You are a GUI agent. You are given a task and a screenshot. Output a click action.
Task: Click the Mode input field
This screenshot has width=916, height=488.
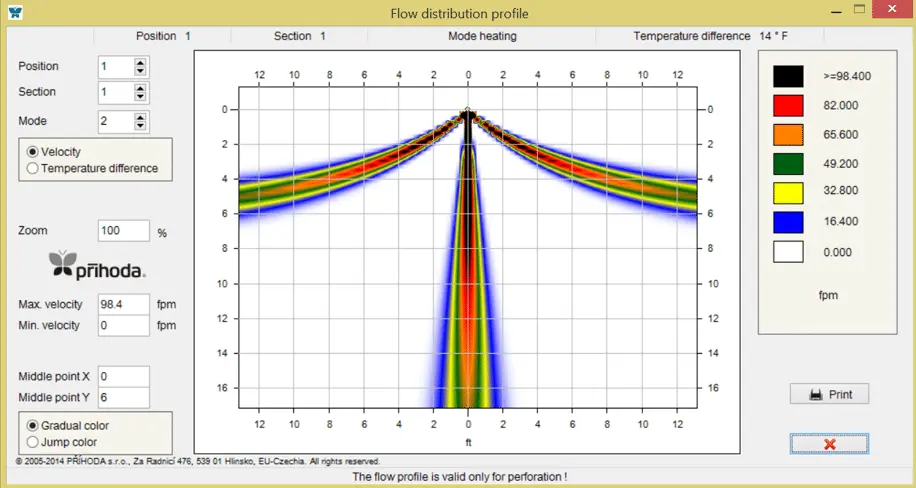tap(116, 122)
